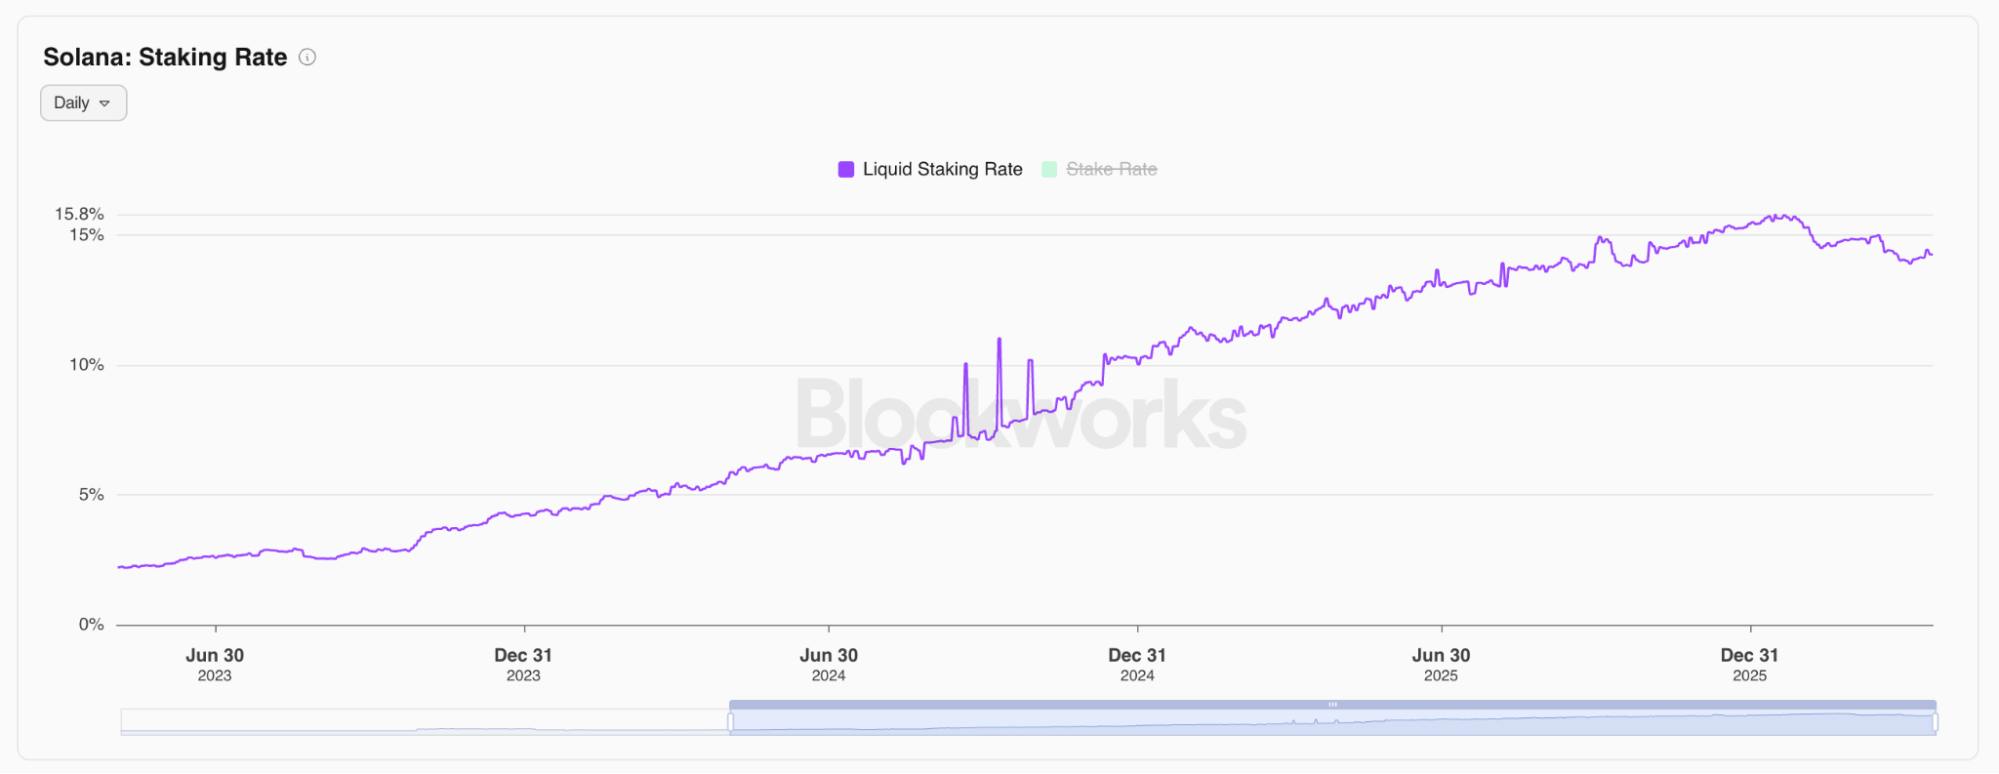Click the purple Liquid Staking Rate swatch
This screenshot has height=774, width=1999.
[x=846, y=169]
